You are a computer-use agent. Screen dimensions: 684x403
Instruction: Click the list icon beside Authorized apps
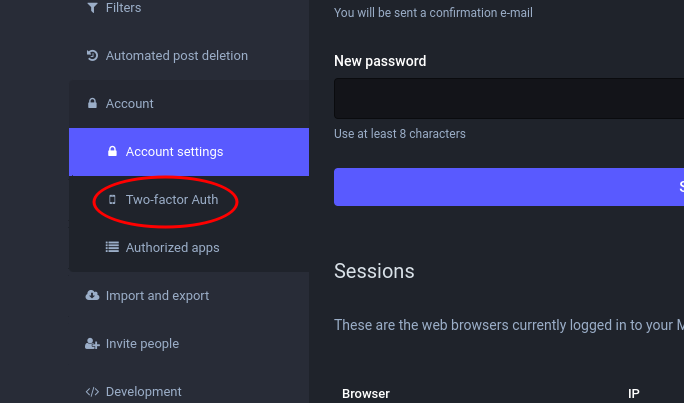coord(112,247)
